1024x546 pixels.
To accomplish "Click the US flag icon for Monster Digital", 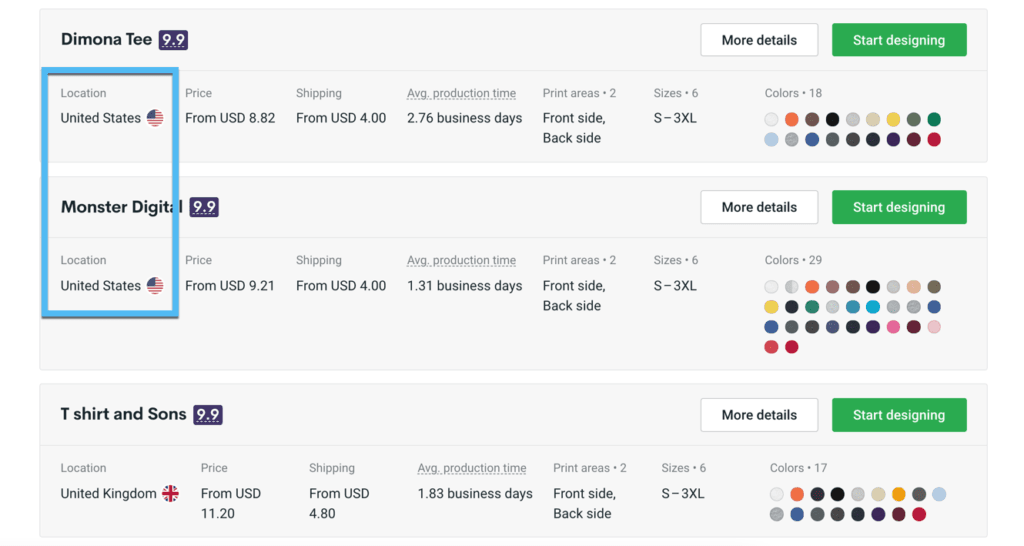I will click(x=155, y=286).
